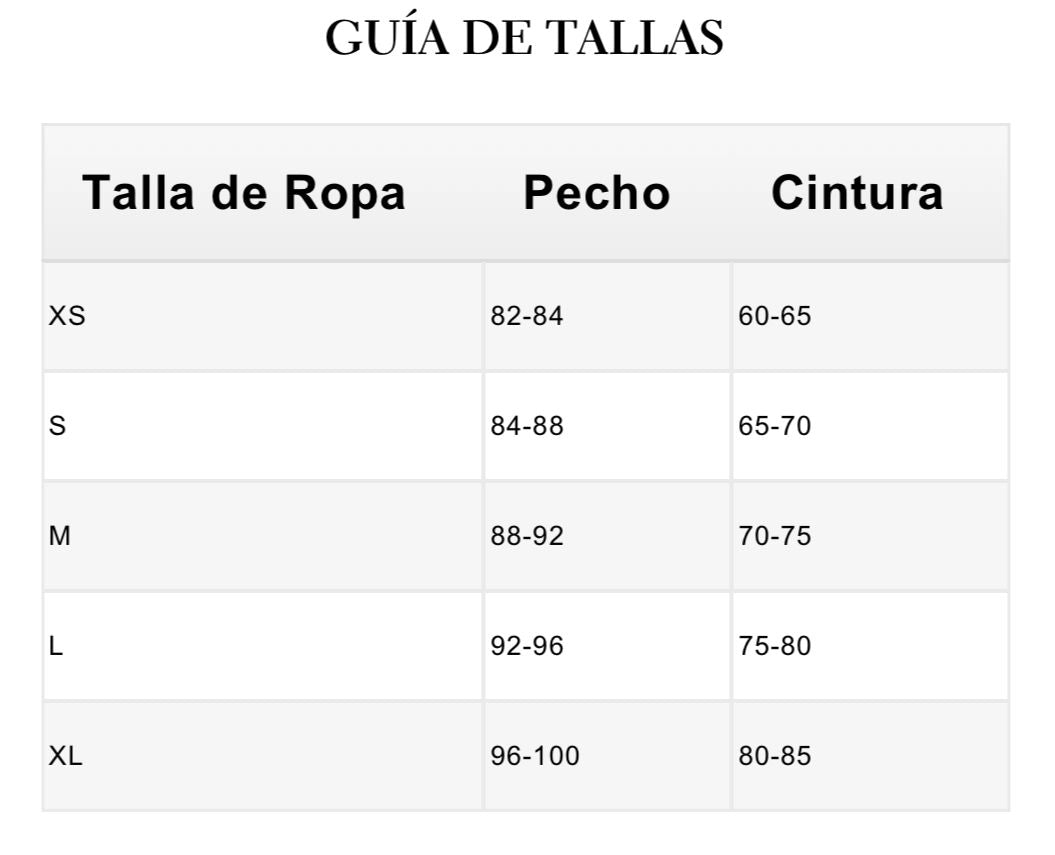The image size is (1055, 855).
Task: Click the XL size cell
Action: pos(66,756)
